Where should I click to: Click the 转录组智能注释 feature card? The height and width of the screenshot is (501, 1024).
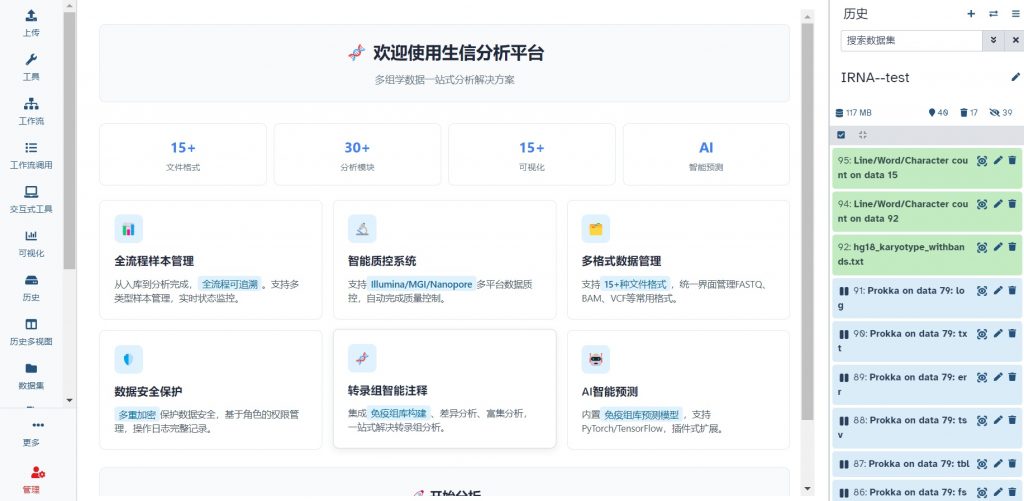(444, 389)
